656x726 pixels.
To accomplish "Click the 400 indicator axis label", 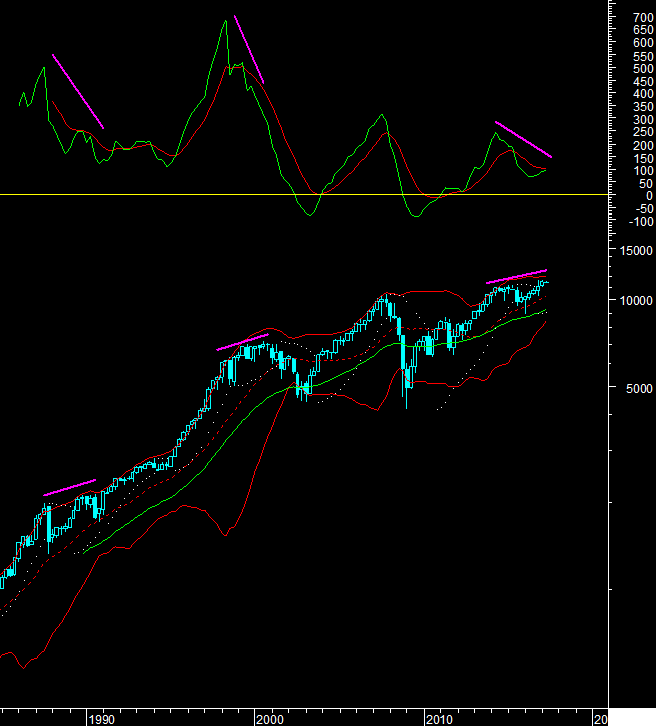I will click(x=643, y=94).
